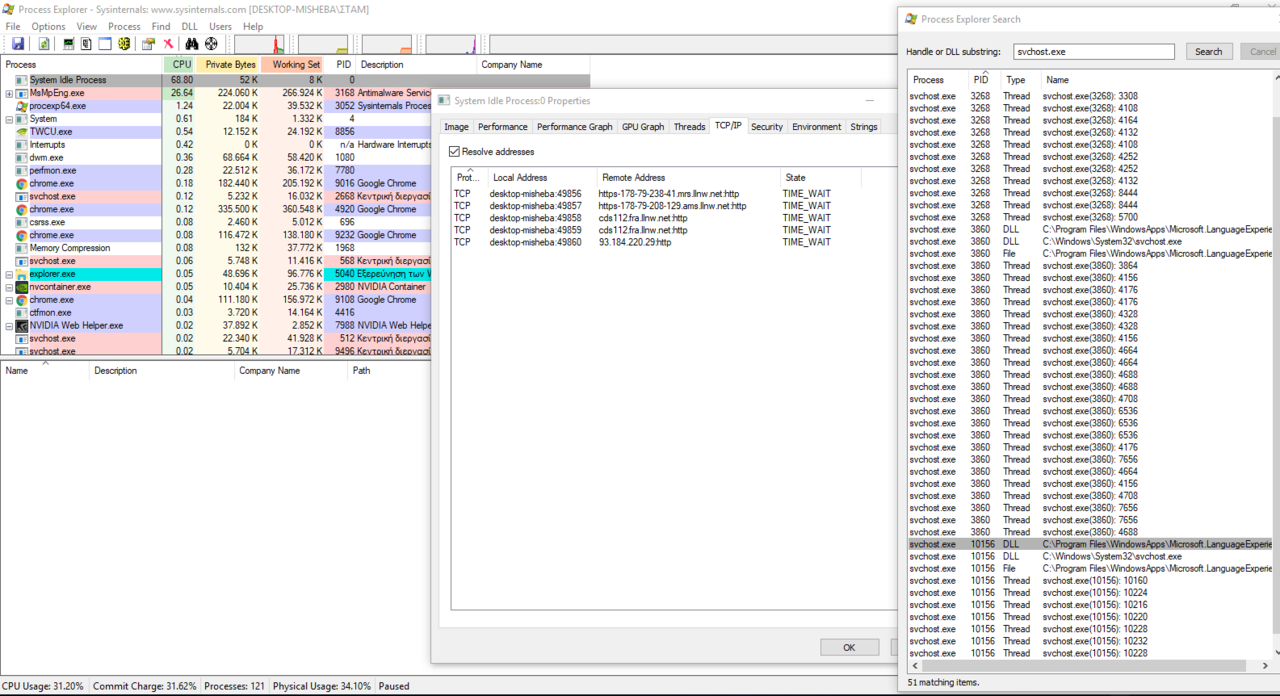This screenshot has width=1280, height=696.
Task: Expand the MsMpEng.exe tree node
Action: pyautogui.click(x=9, y=93)
